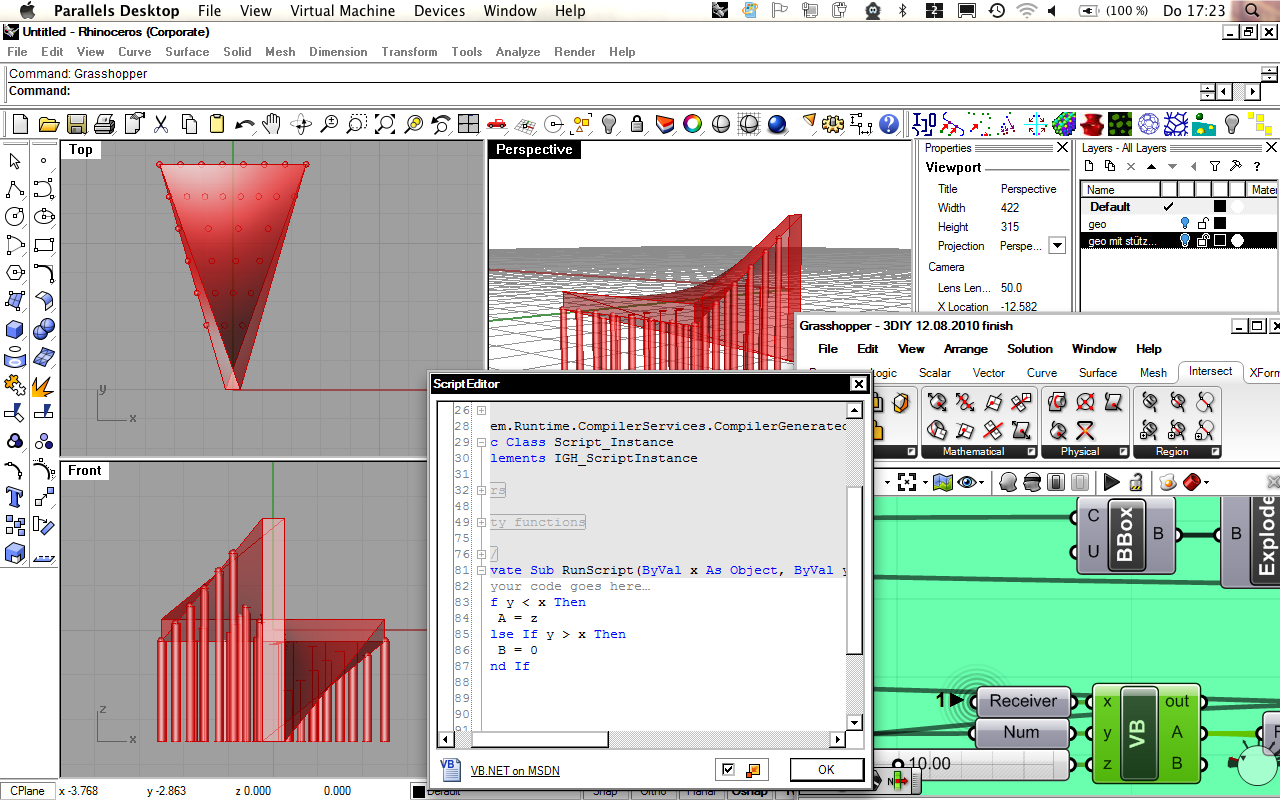Open the Grasshopper Solution menu
The height and width of the screenshot is (800, 1280).
[x=1030, y=349]
